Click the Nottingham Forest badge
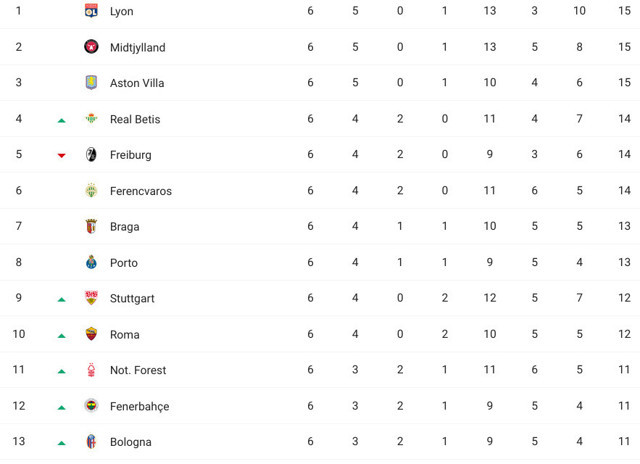 (x=91, y=370)
